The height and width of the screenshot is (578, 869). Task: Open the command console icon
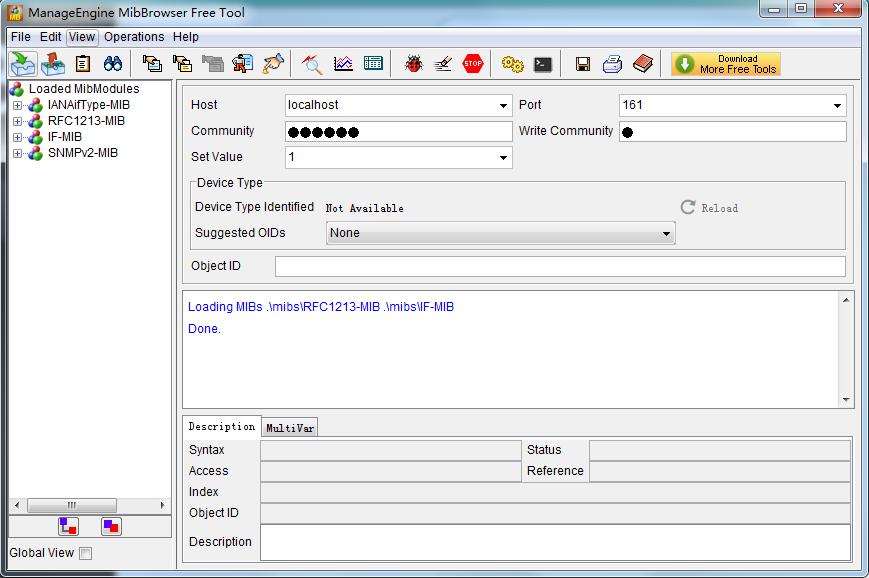coord(543,65)
